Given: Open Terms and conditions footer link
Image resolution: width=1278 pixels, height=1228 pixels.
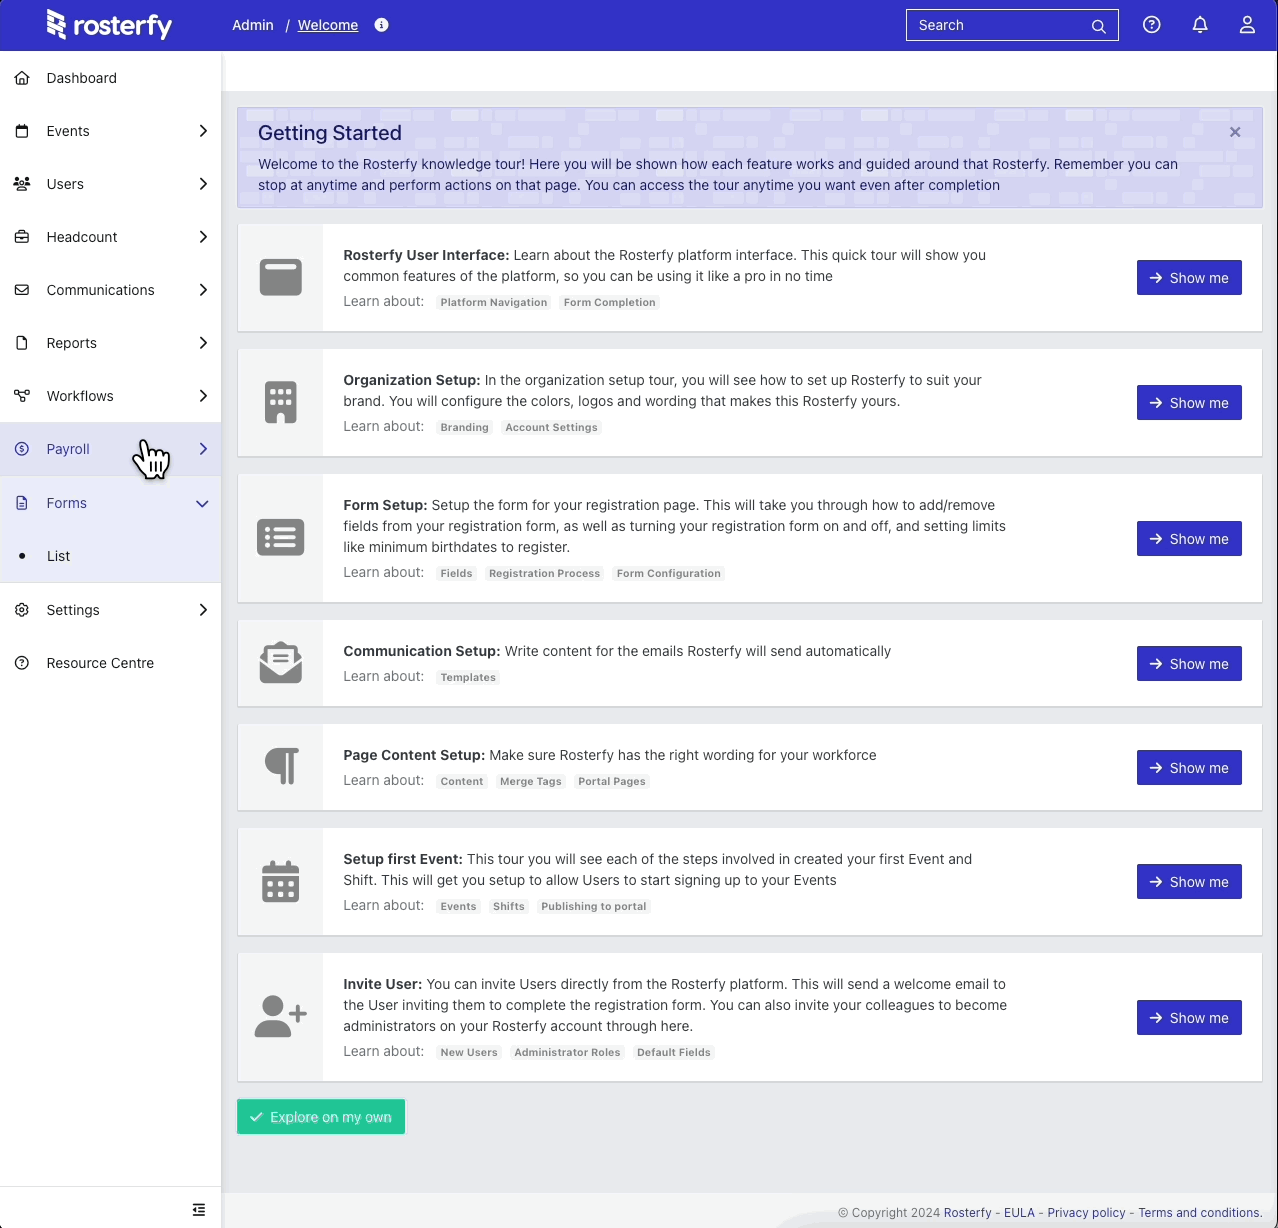Looking at the screenshot, I should [1200, 1213].
